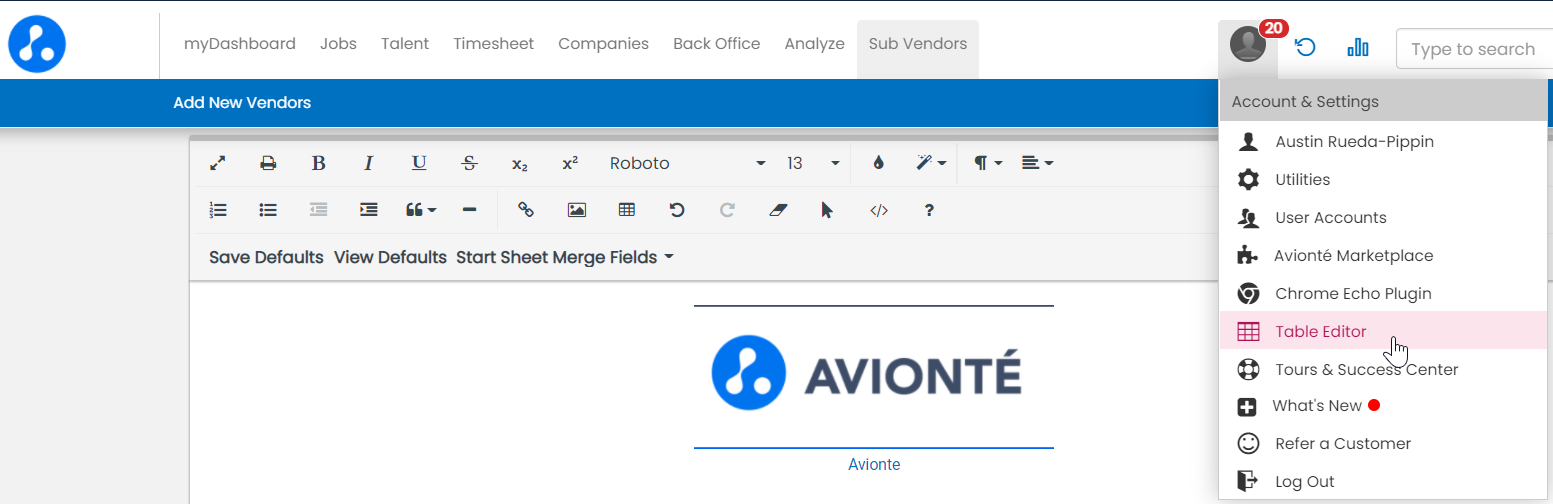The height and width of the screenshot is (504, 1553).
Task: Click the Type to search field
Action: [x=1472, y=49]
